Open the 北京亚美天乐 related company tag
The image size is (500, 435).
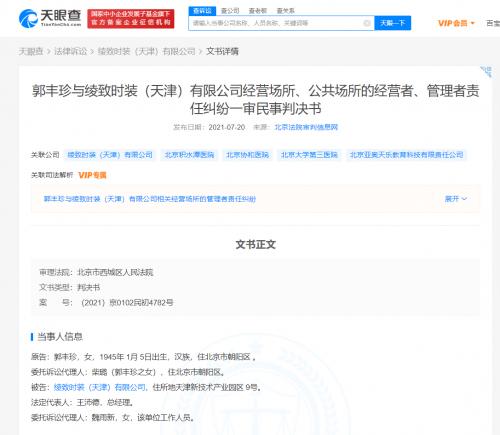pyautogui.click(x=406, y=155)
